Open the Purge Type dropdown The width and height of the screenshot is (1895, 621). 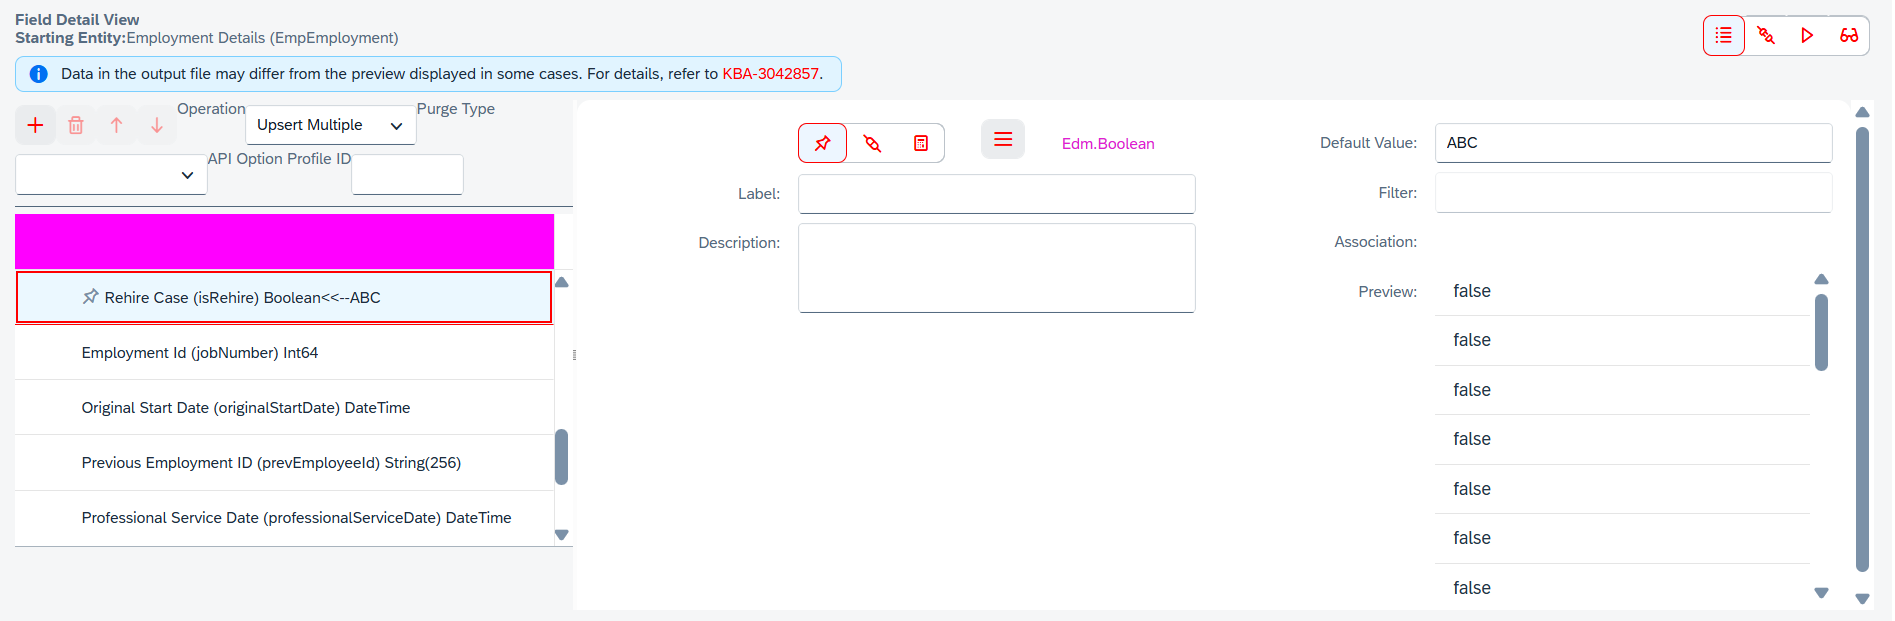111,175
